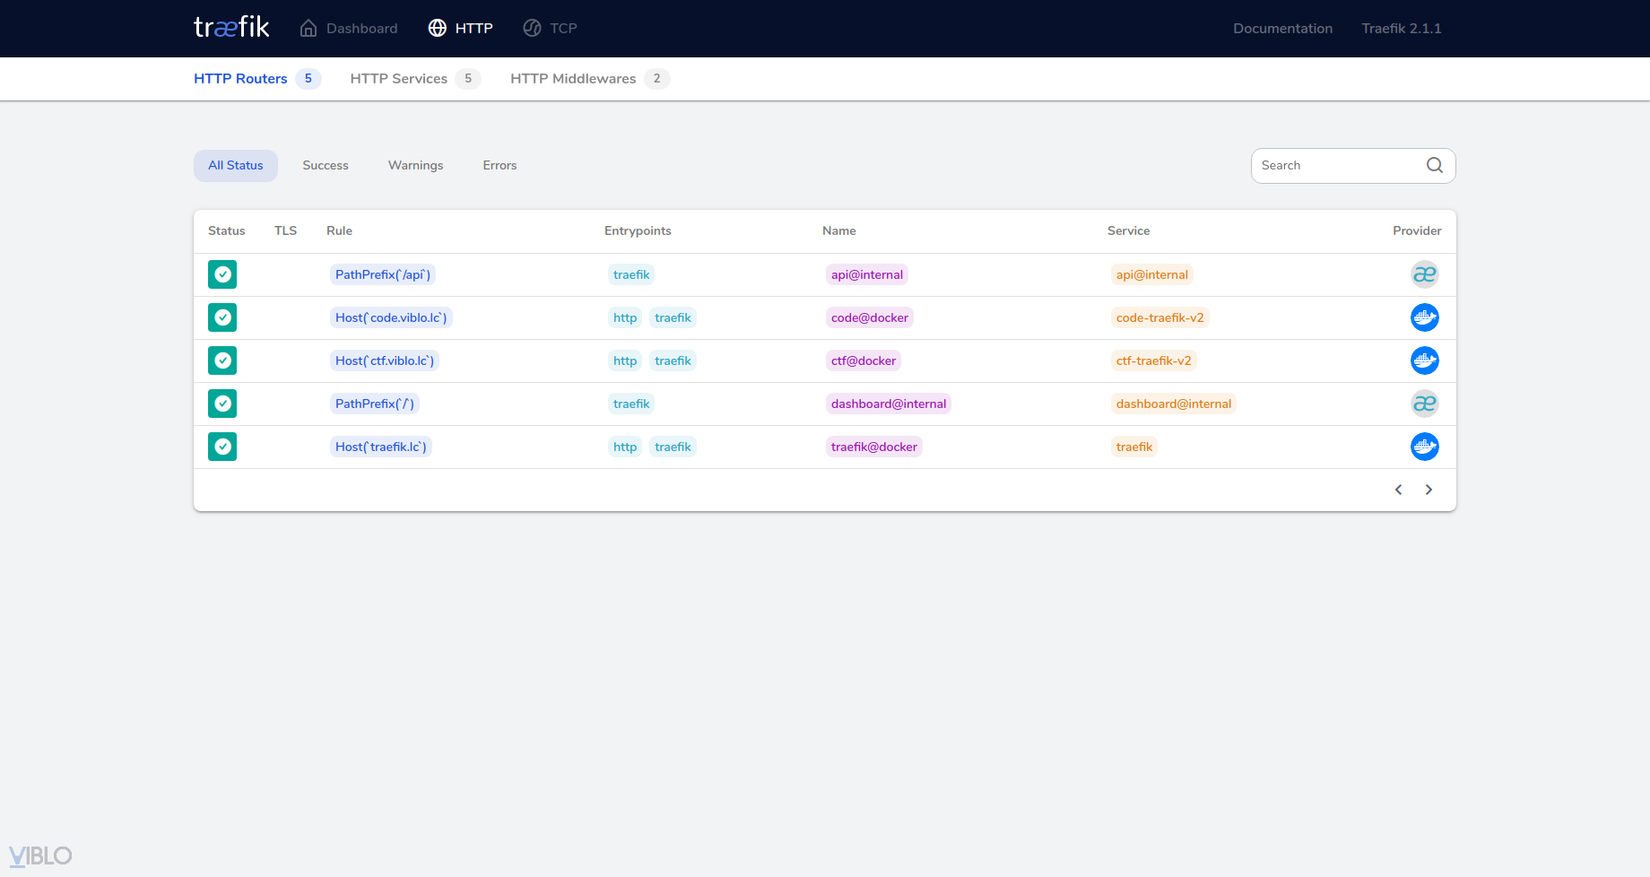Screen dimensions: 1650x877
Task: Click rule Host(`traefik.lc`)
Action: pos(381,447)
